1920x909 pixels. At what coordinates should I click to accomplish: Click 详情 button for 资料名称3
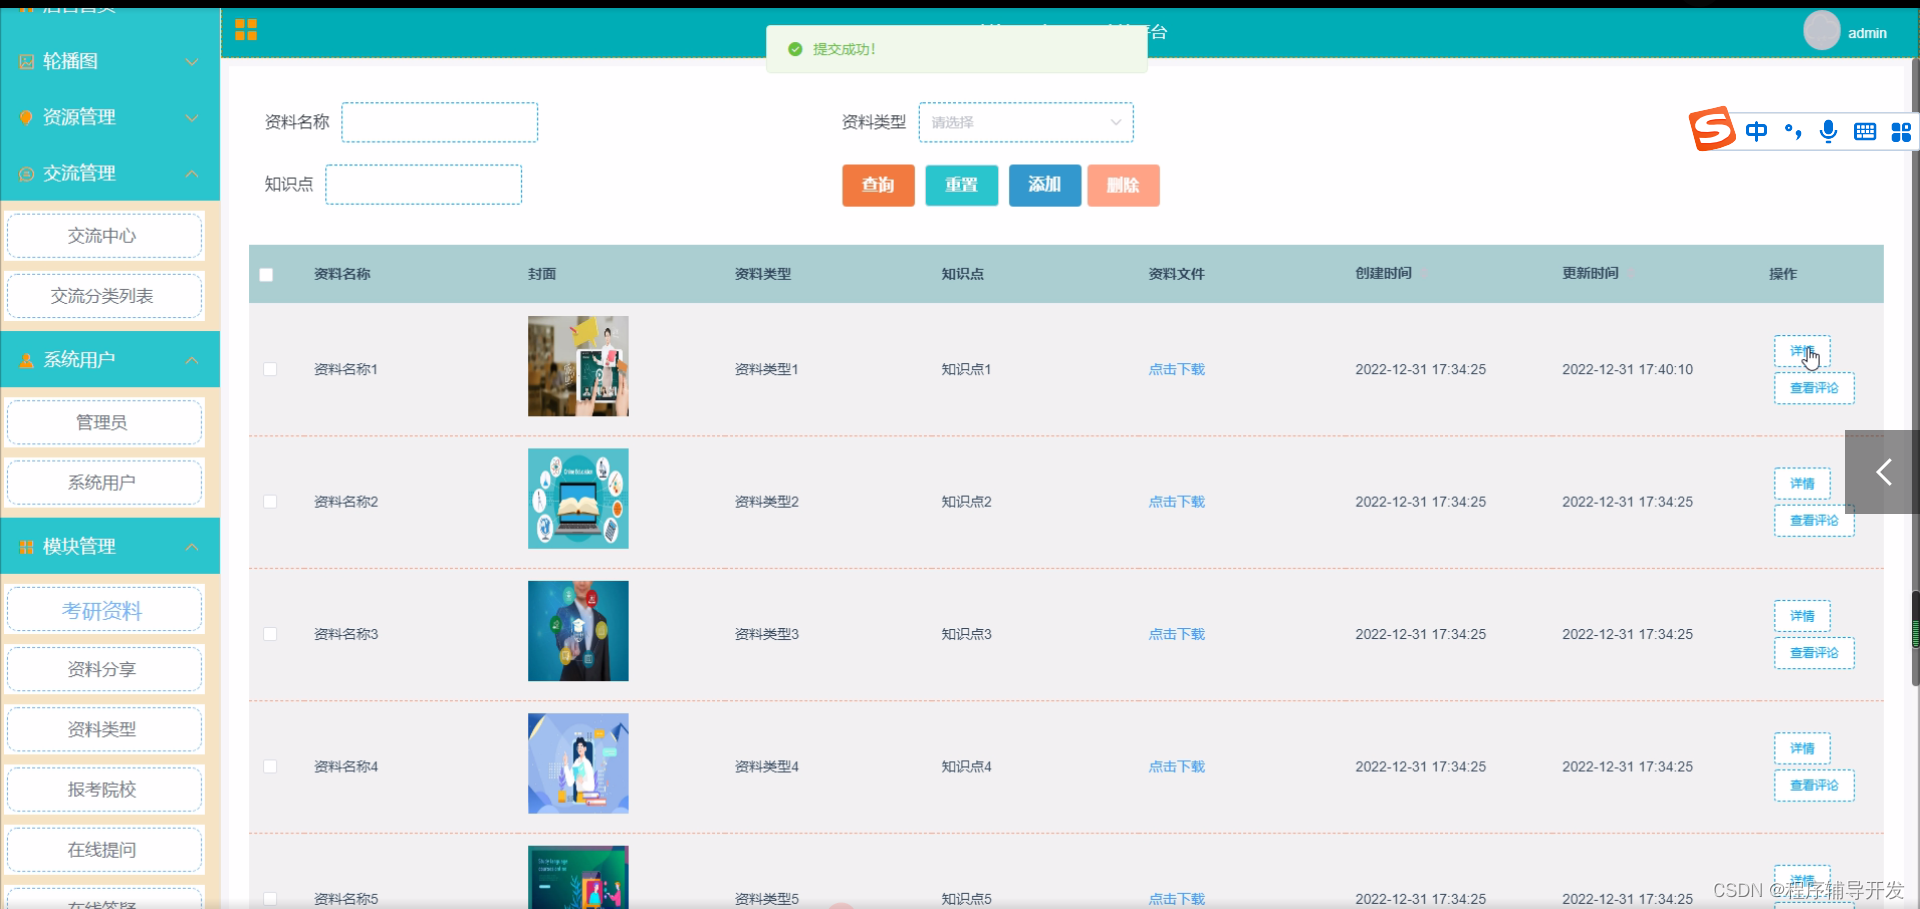click(x=1802, y=616)
